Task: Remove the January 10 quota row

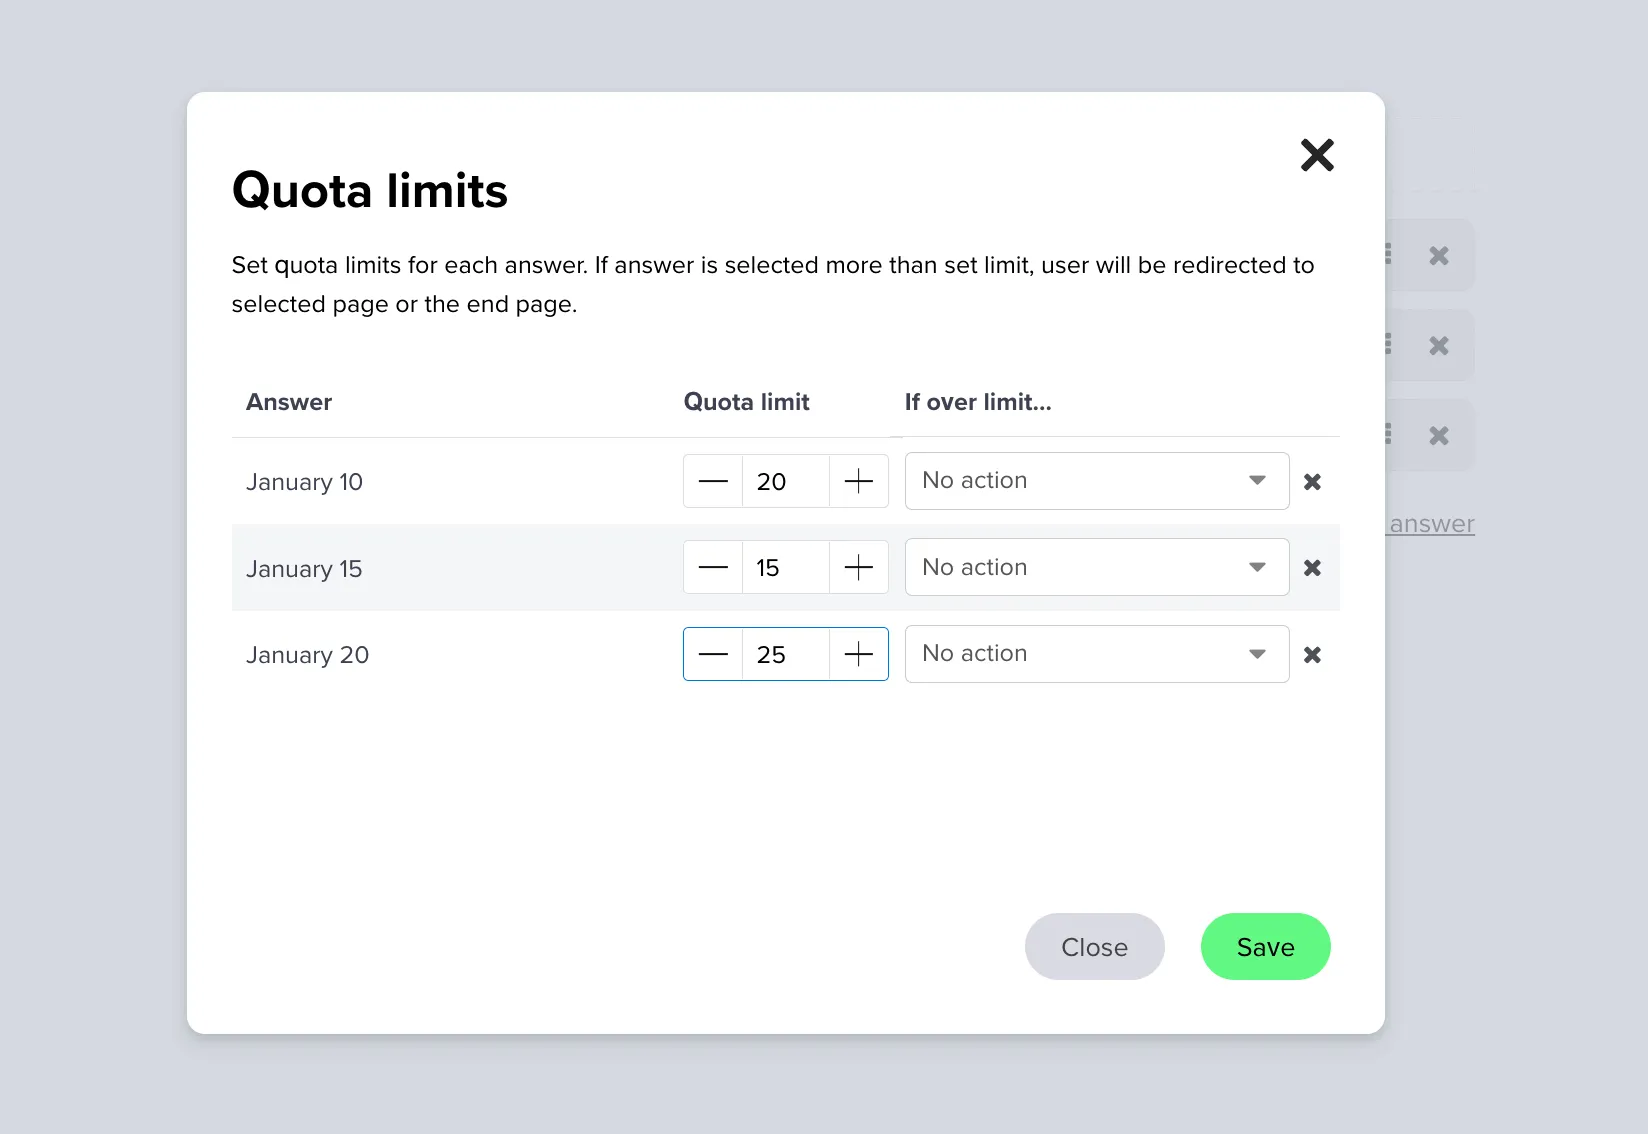Action: (1313, 481)
